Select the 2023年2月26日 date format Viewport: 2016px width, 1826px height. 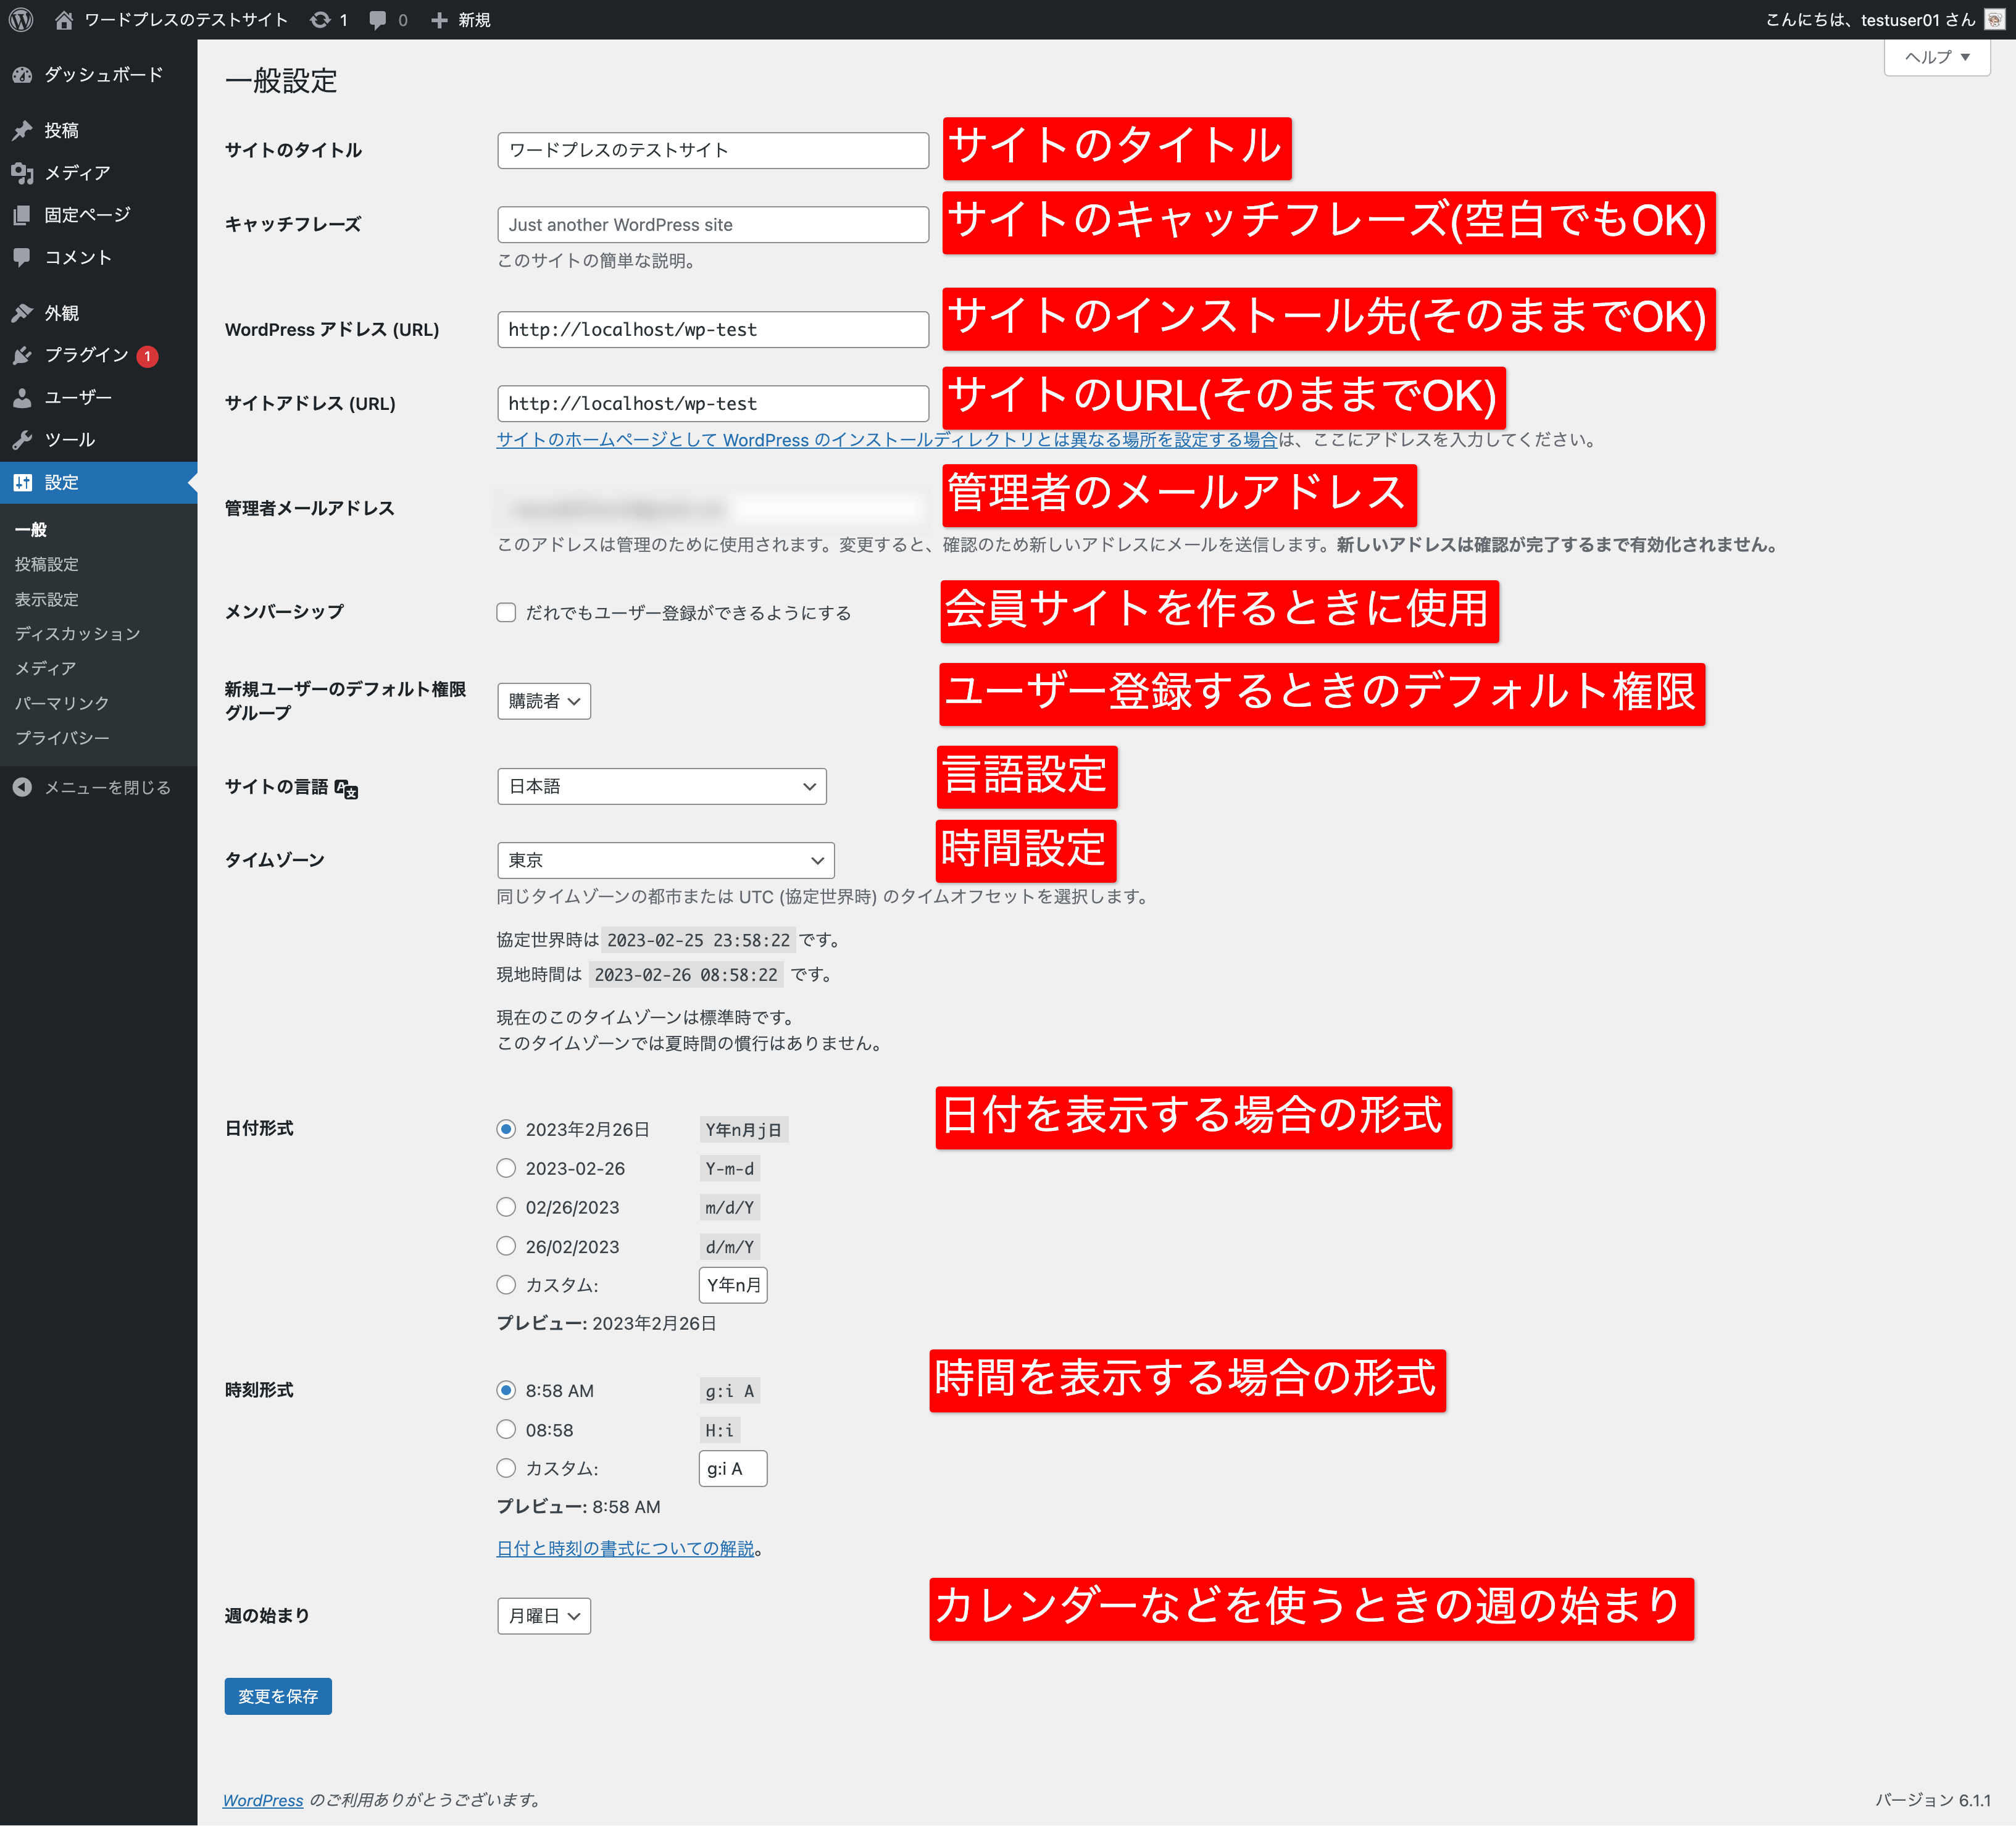point(506,1129)
